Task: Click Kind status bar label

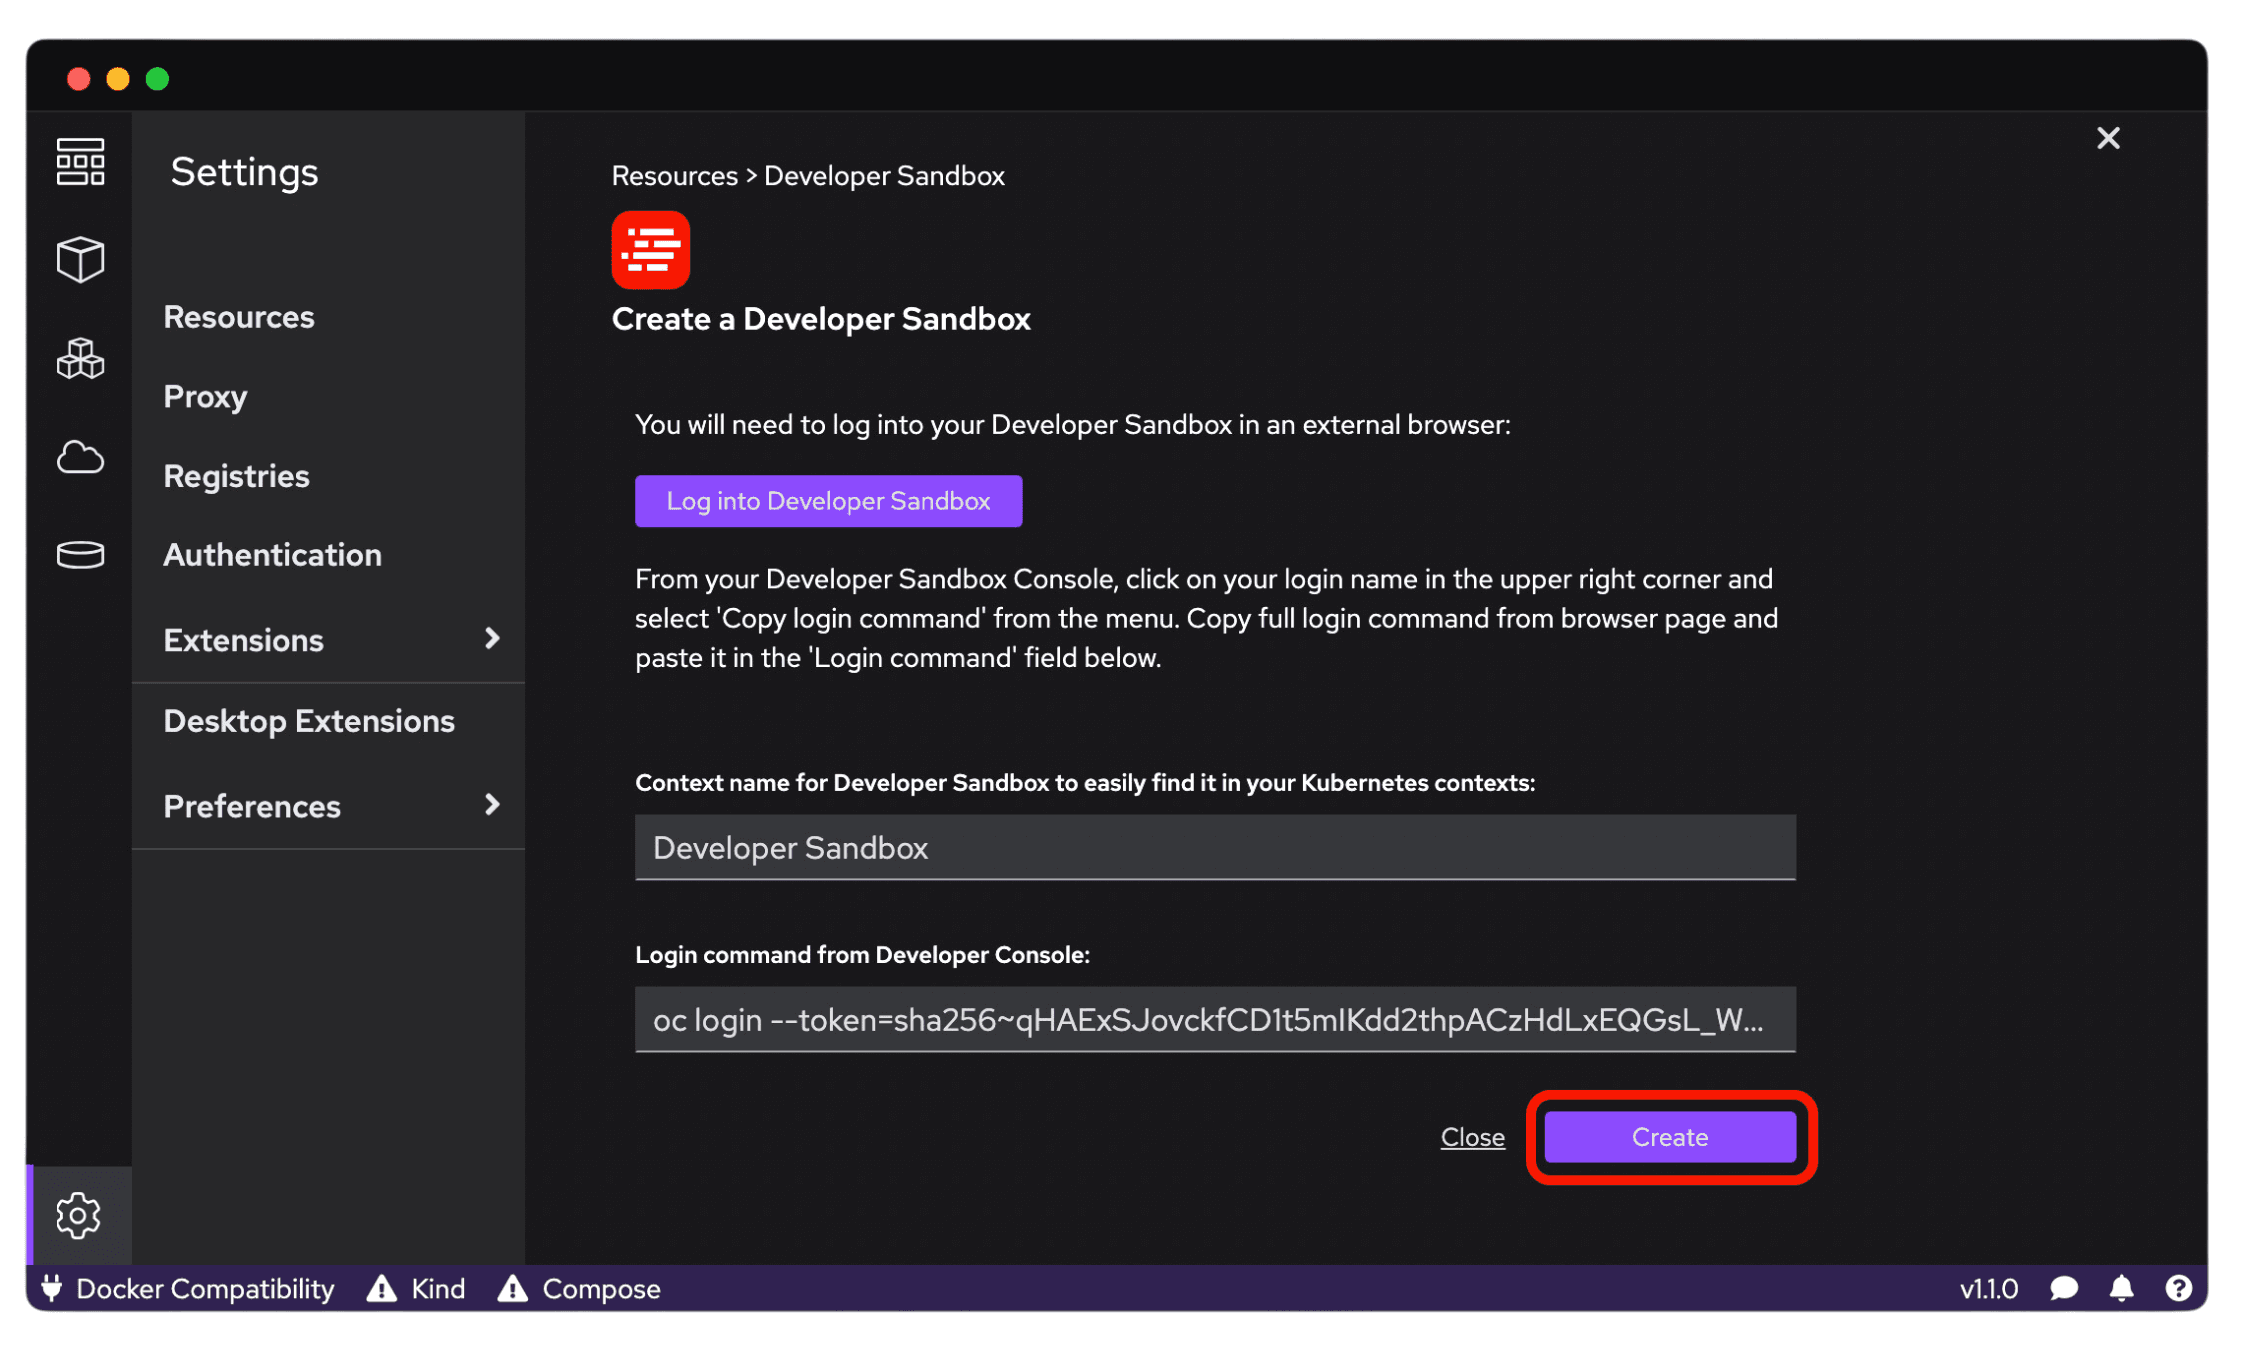Action: pyautogui.click(x=438, y=1288)
